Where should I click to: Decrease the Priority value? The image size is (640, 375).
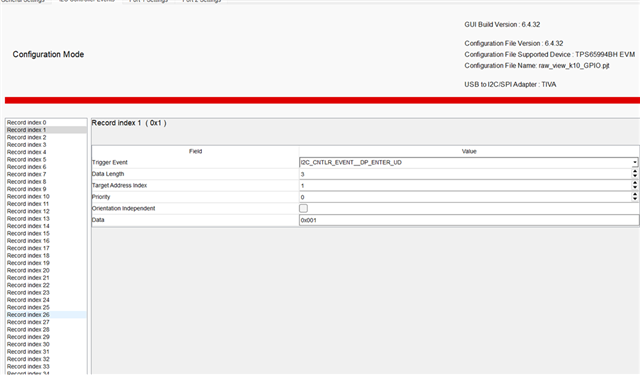tap(635, 199)
